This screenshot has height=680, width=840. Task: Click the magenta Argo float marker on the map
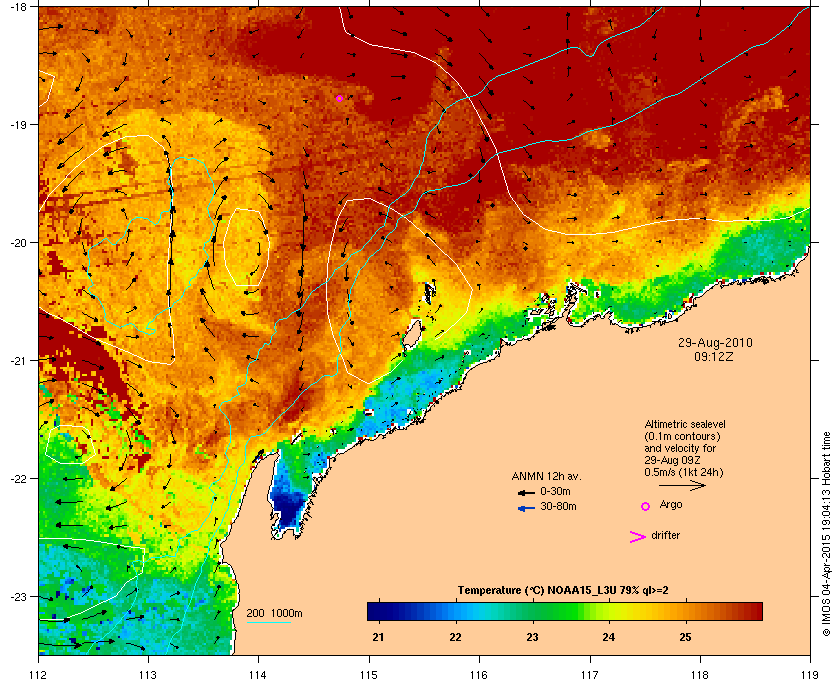point(340,98)
